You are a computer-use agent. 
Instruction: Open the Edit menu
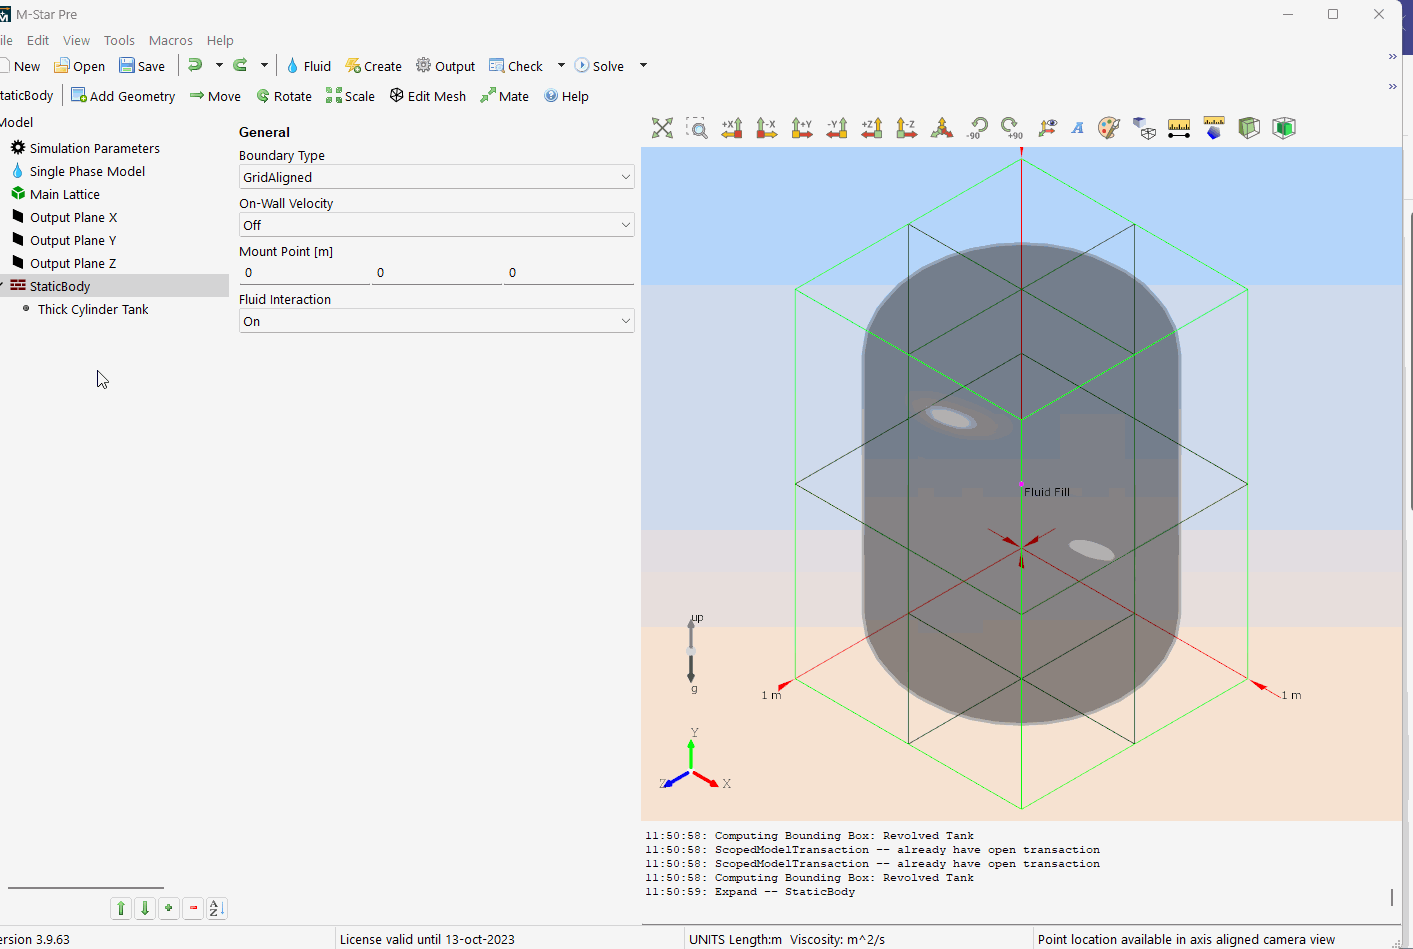pos(38,40)
